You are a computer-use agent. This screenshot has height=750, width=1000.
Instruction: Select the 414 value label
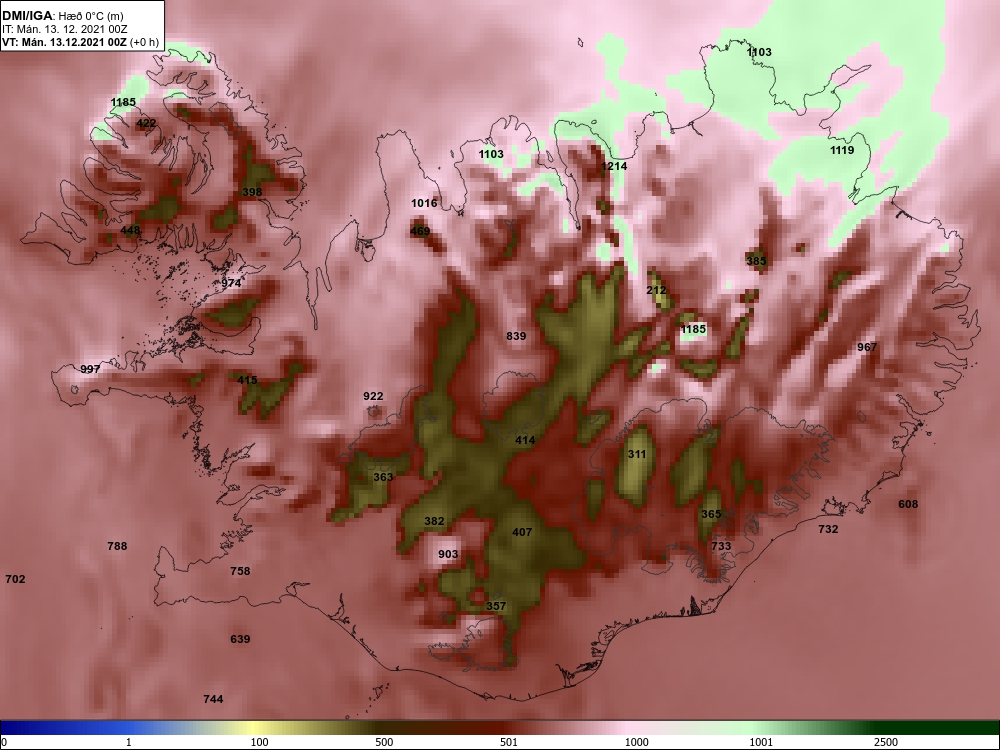coord(526,440)
